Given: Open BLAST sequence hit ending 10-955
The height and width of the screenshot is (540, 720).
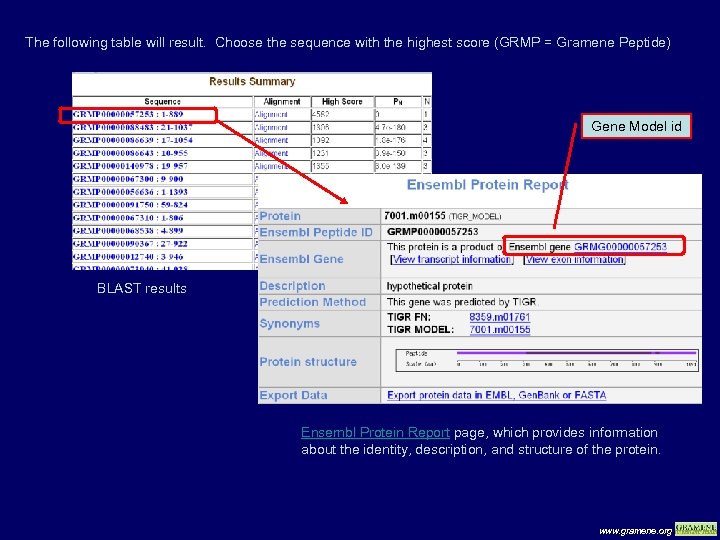Looking at the screenshot, I should (130, 153).
